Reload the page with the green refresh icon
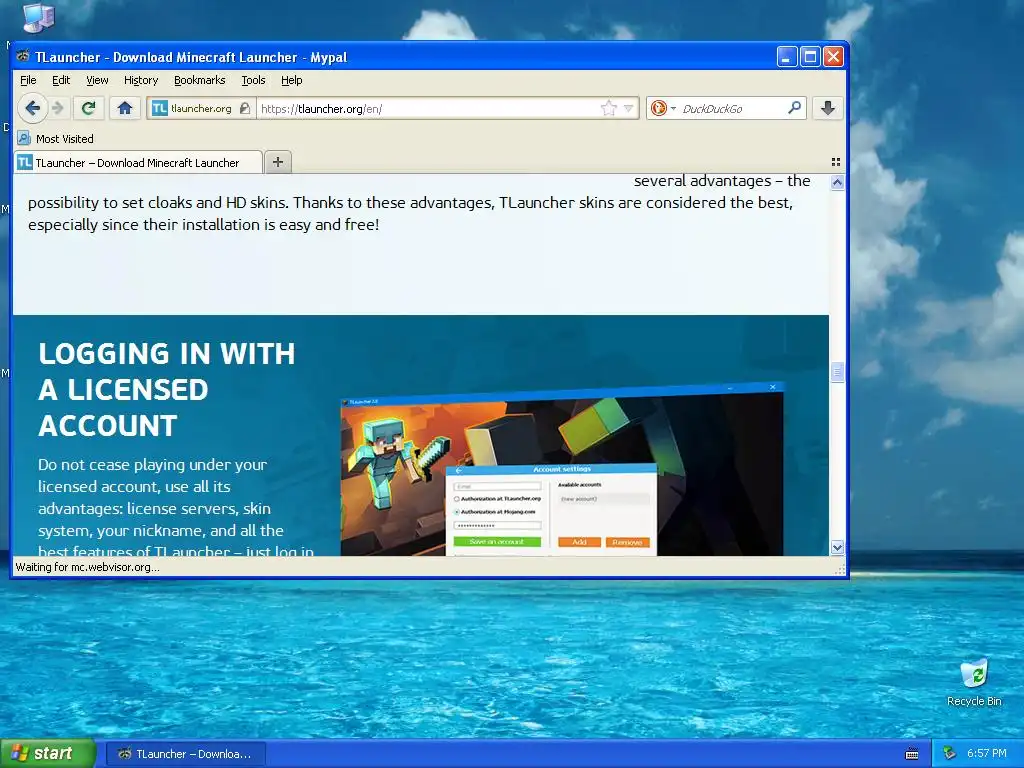Image resolution: width=1024 pixels, height=768 pixels. point(89,108)
